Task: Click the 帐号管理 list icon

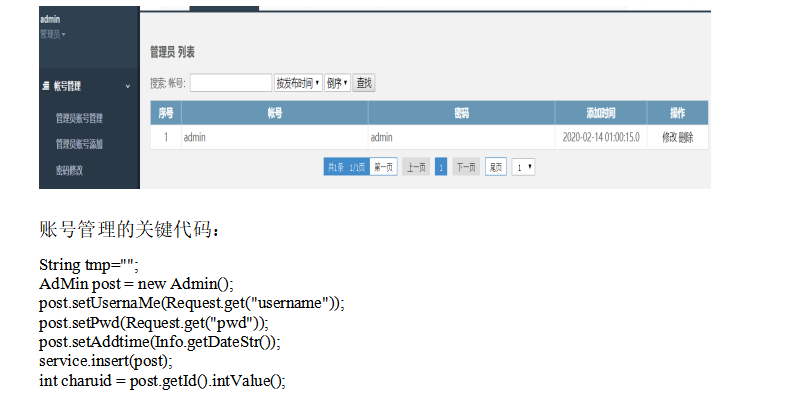Action: (46, 86)
